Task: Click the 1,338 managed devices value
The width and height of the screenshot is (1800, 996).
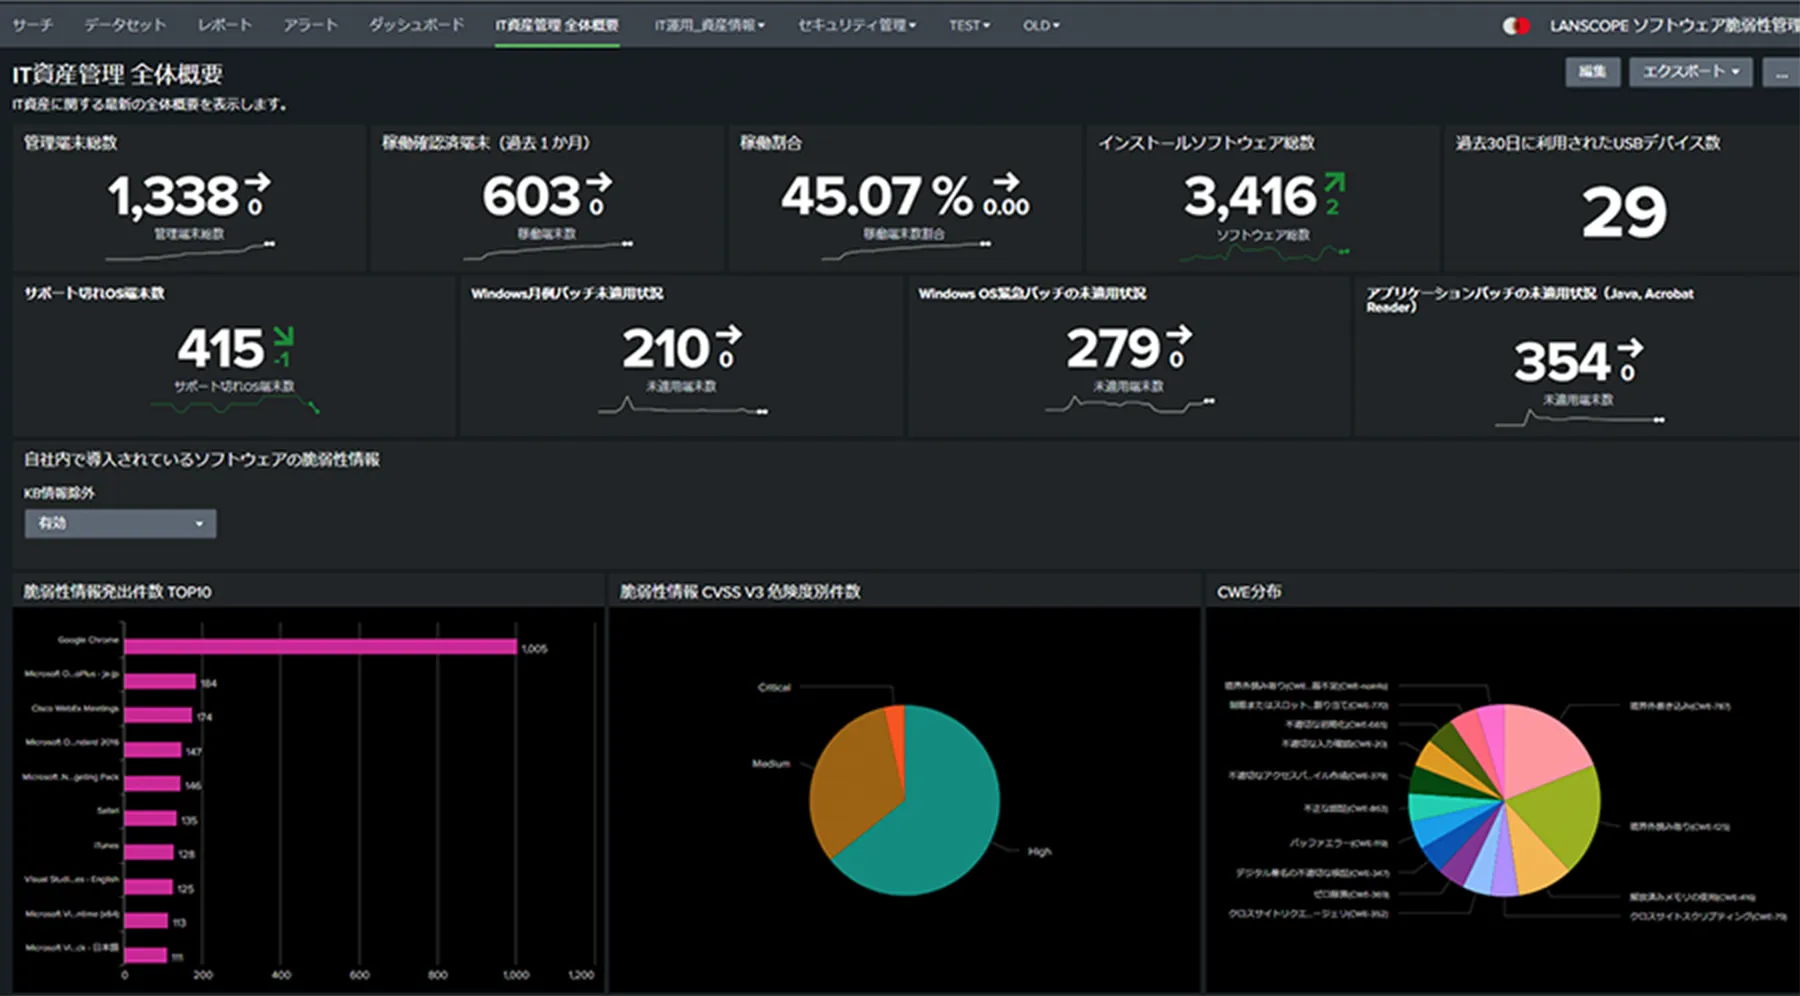Action: click(x=173, y=197)
